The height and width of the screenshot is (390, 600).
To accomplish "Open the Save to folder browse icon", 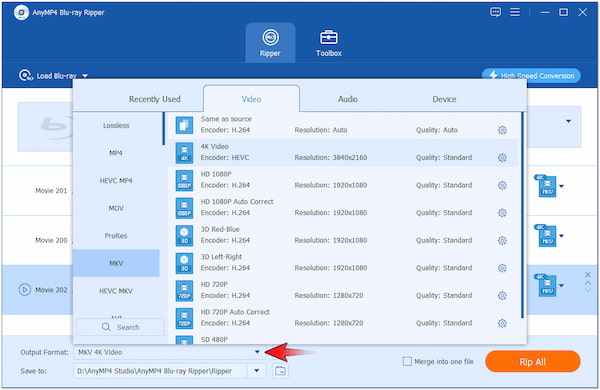I will (x=280, y=371).
